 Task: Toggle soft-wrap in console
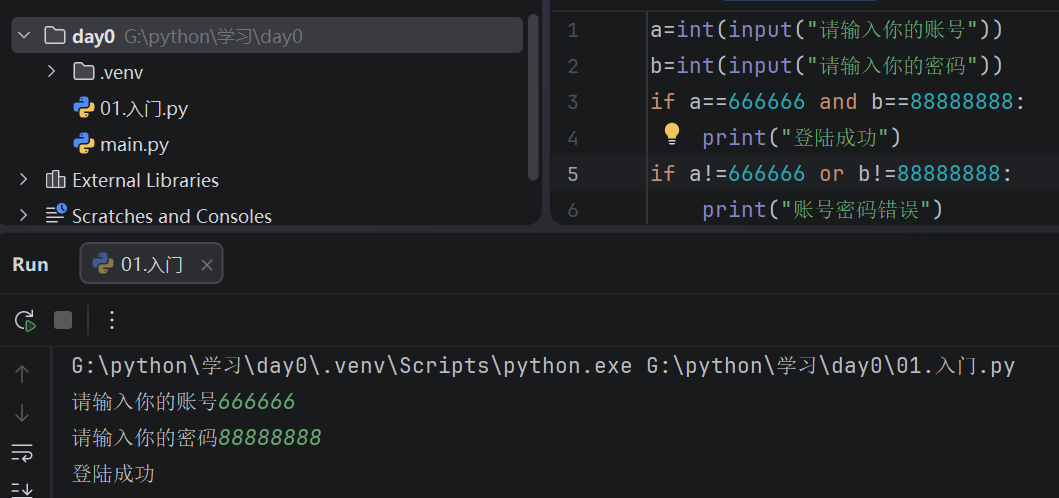point(22,452)
